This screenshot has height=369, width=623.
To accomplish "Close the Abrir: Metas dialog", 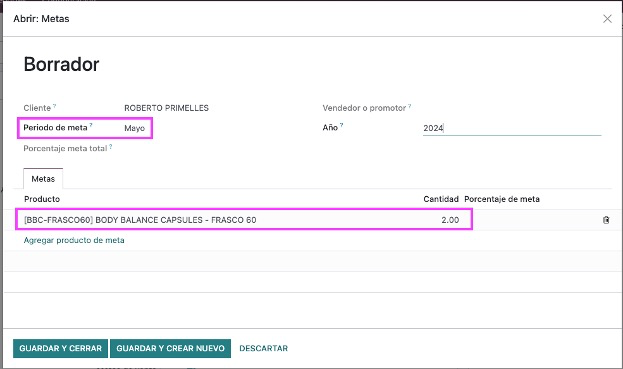I will tap(607, 19).
